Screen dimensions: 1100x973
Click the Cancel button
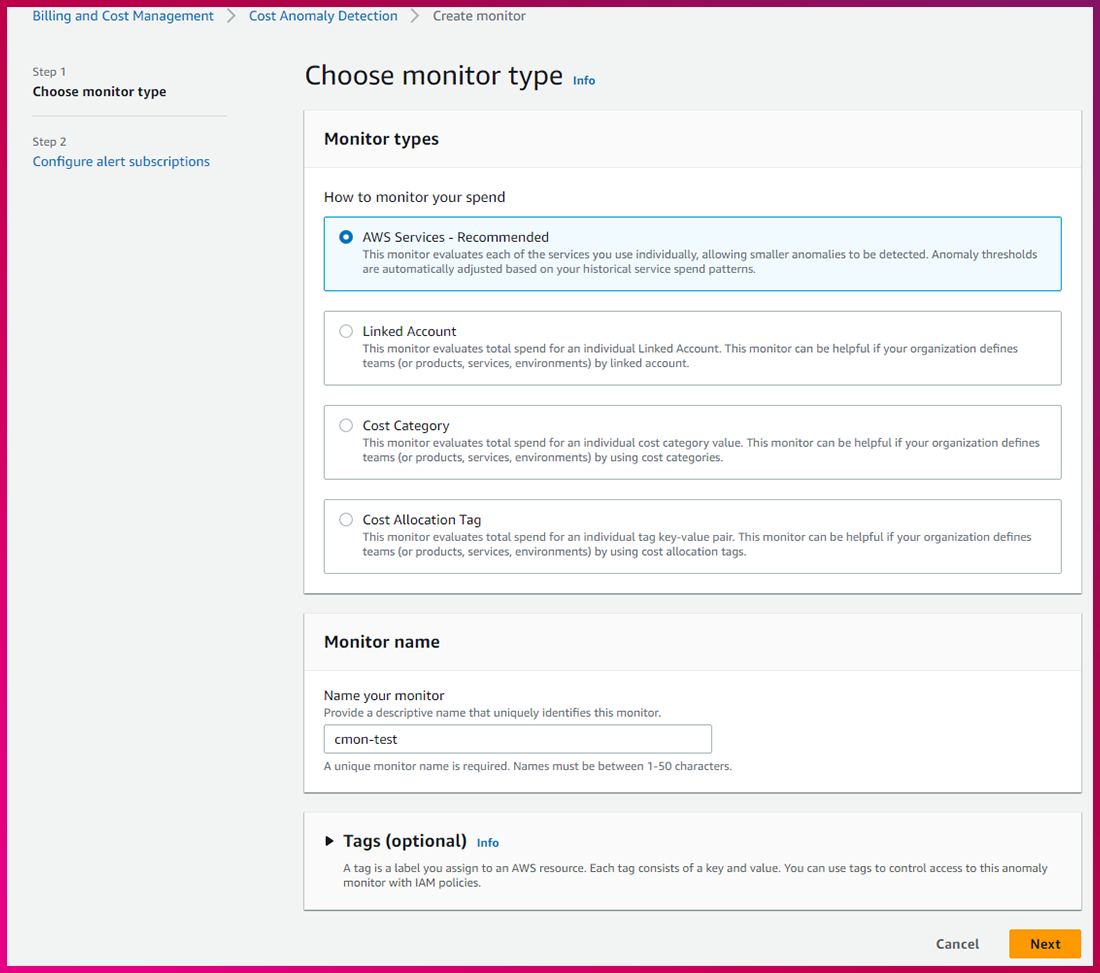point(957,944)
